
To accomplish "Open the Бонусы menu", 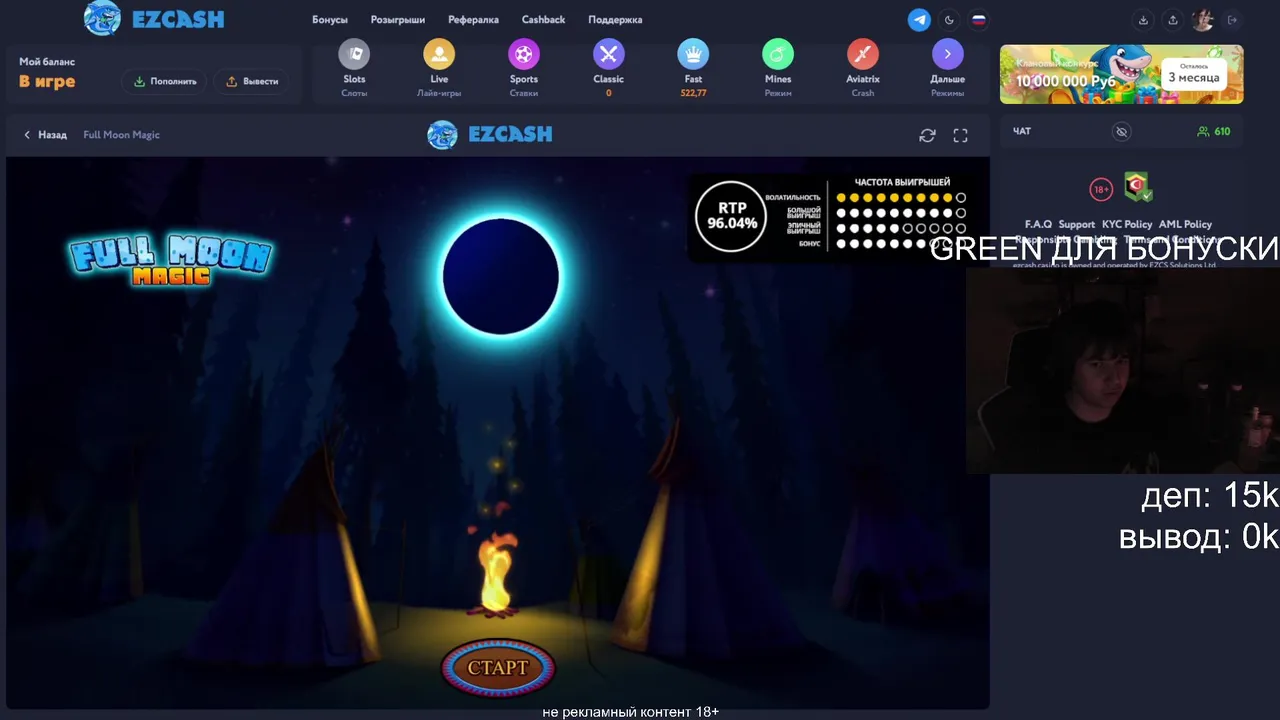I will pyautogui.click(x=330, y=20).
